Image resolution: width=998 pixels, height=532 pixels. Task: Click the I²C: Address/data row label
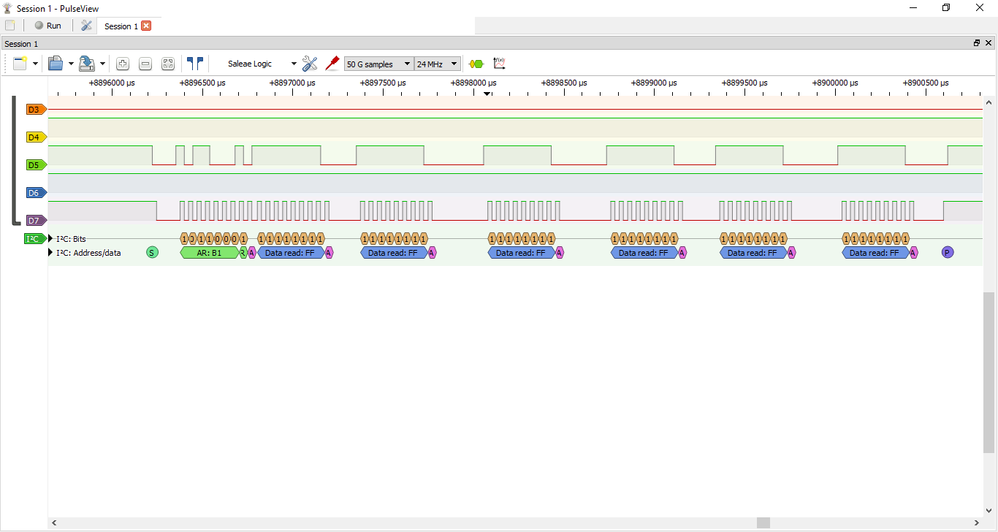tap(88, 253)
